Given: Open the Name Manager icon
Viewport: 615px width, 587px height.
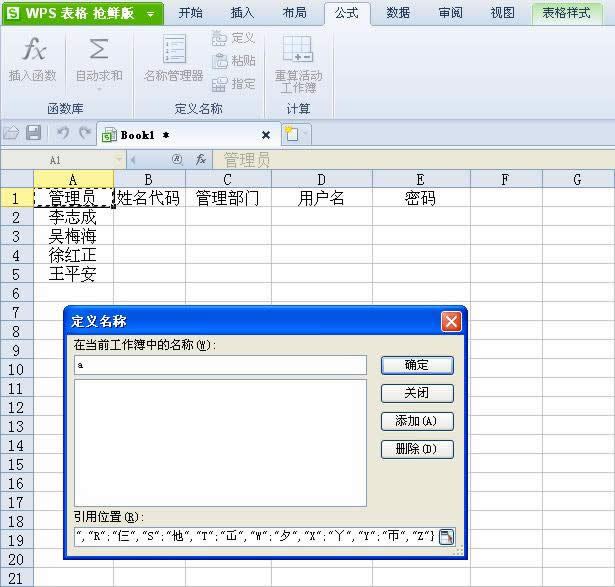Looking at the screenshot, I should point(174,49).
